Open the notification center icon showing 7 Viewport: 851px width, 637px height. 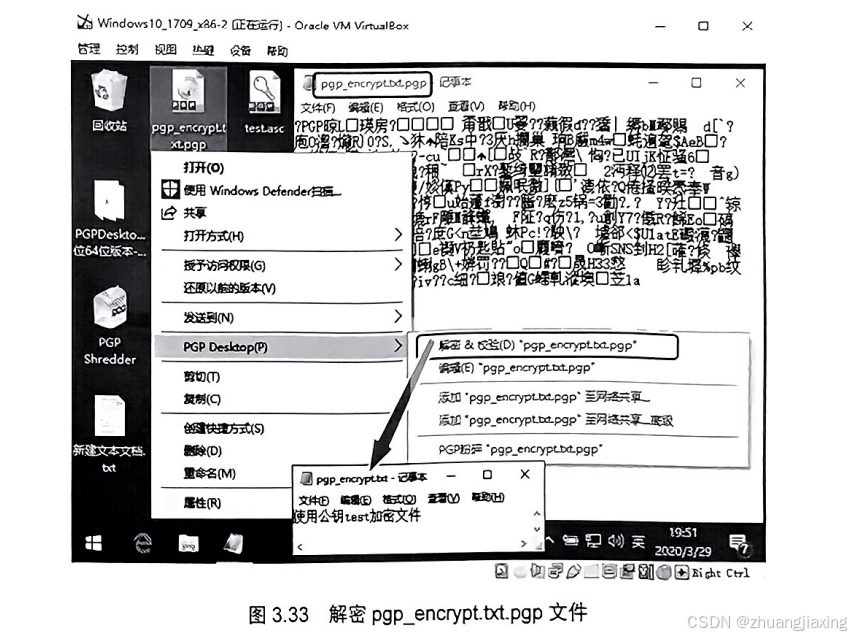pos(740,544)
